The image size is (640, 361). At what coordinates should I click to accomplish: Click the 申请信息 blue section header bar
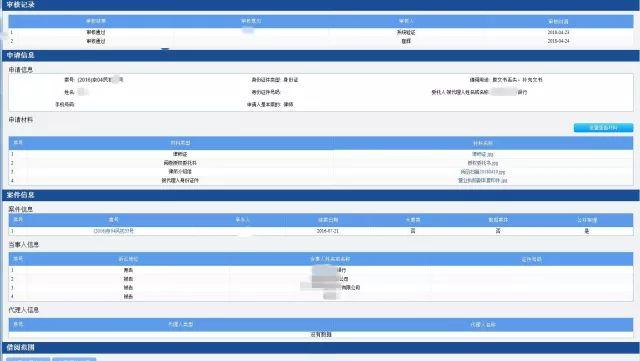click(320, 56)
